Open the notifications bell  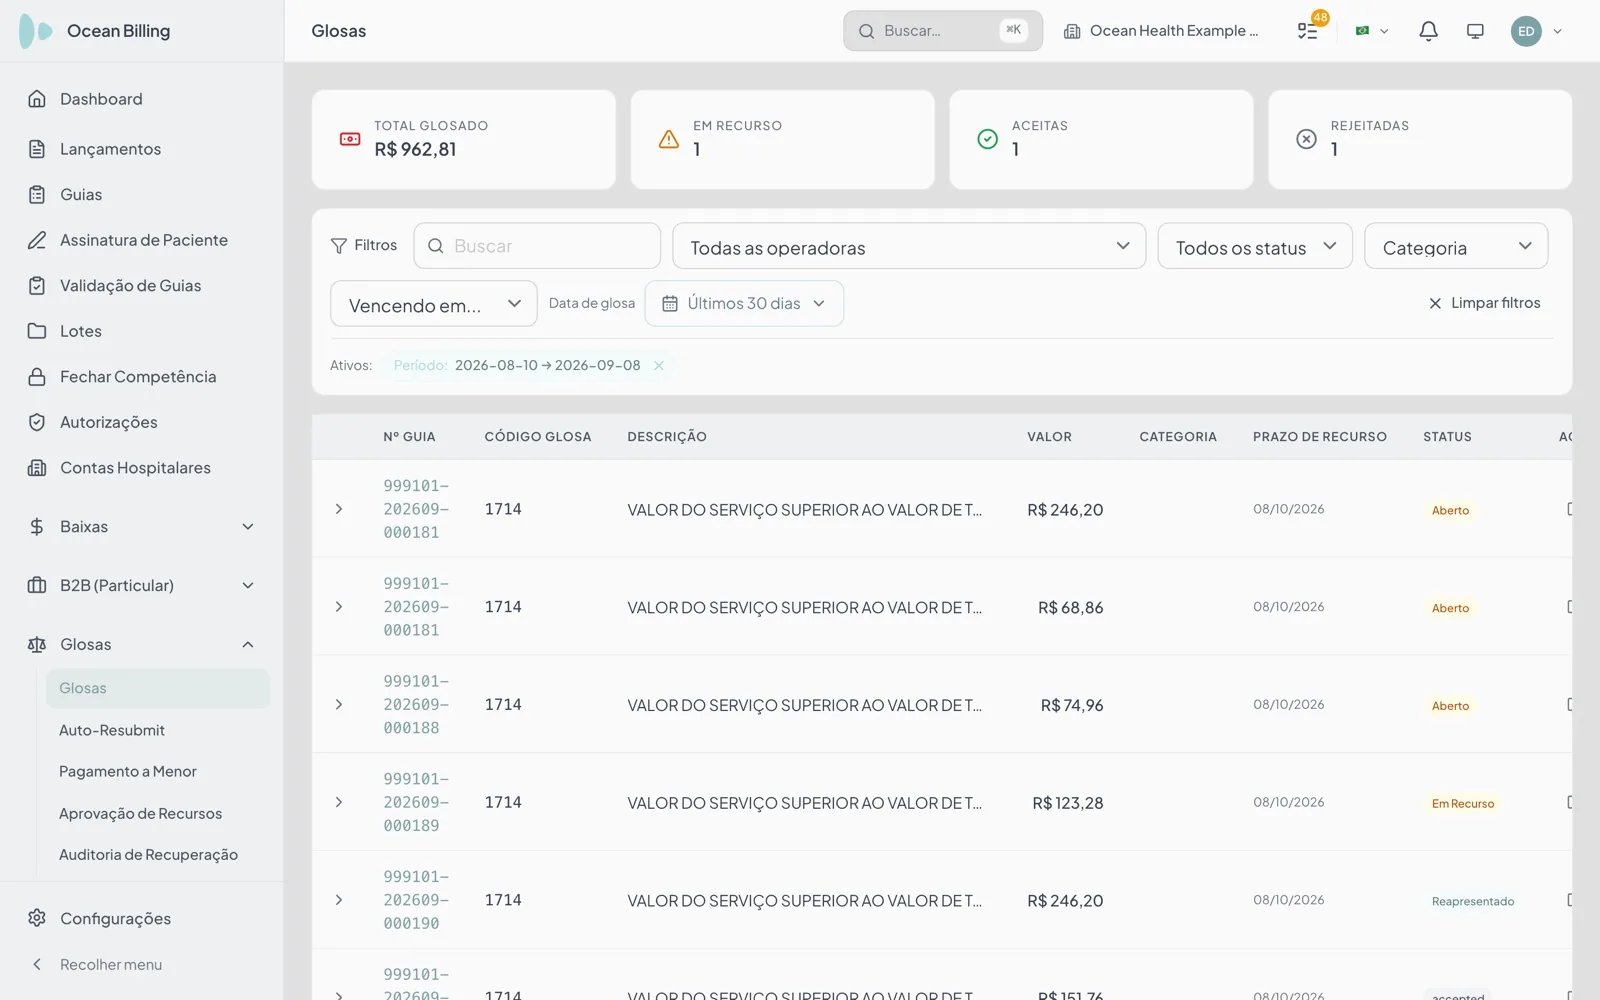click(1428, 31)
